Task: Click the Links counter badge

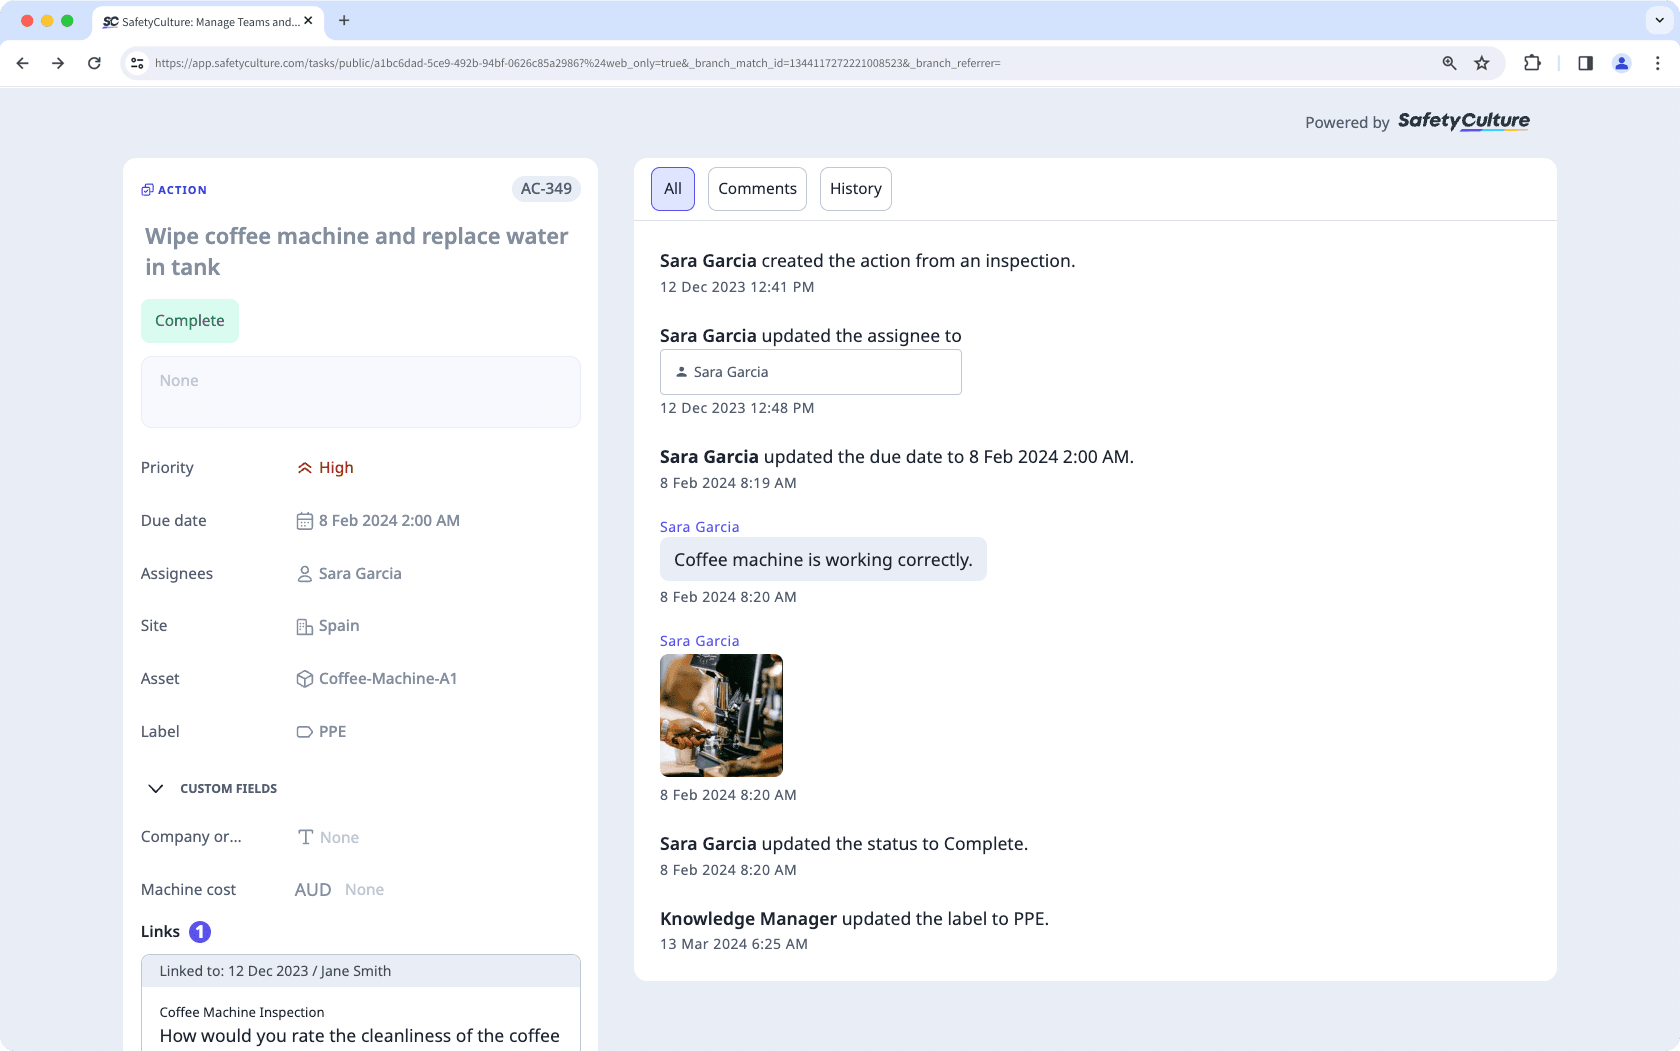Action: pos(199,931)
